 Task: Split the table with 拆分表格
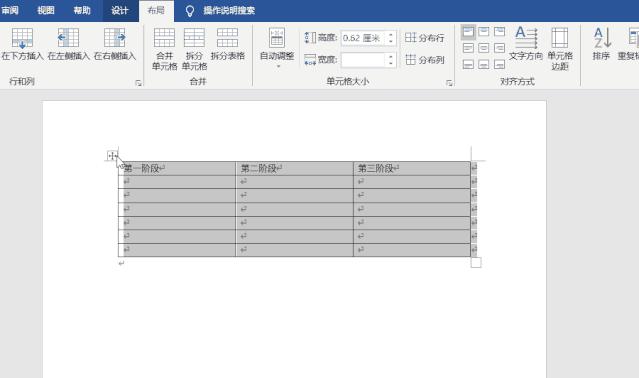227,44
